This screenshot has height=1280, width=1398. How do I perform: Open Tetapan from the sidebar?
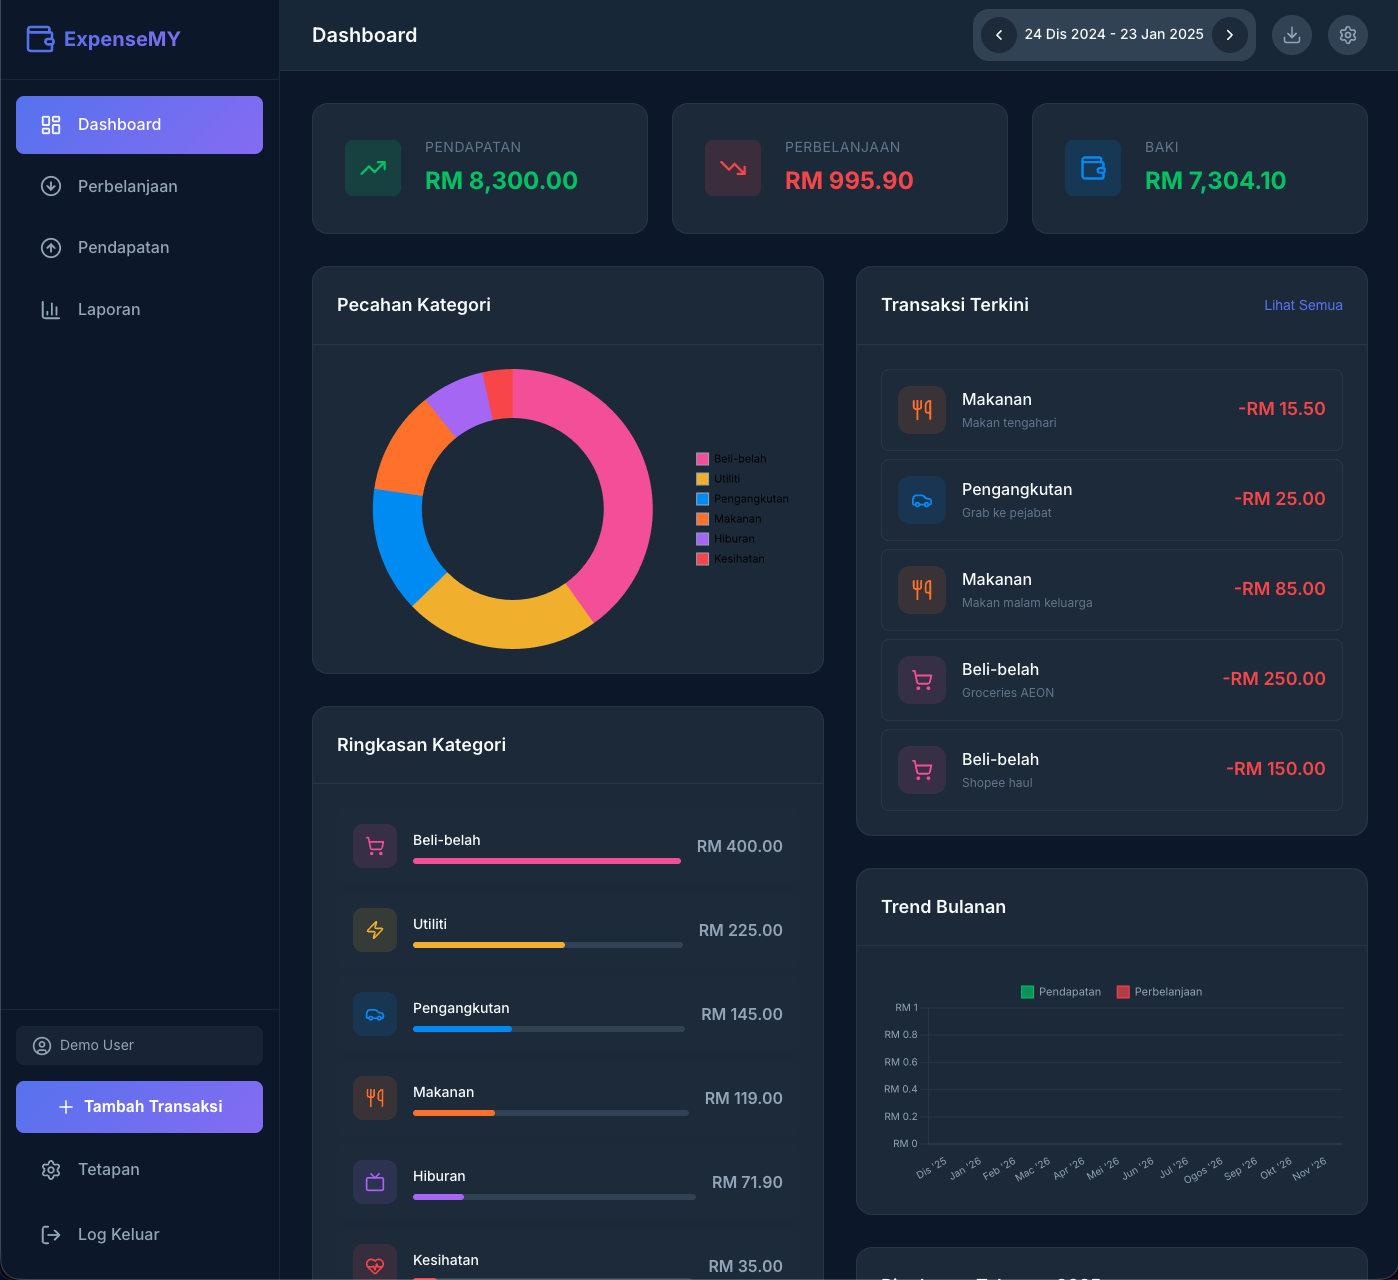(109, 1169)
